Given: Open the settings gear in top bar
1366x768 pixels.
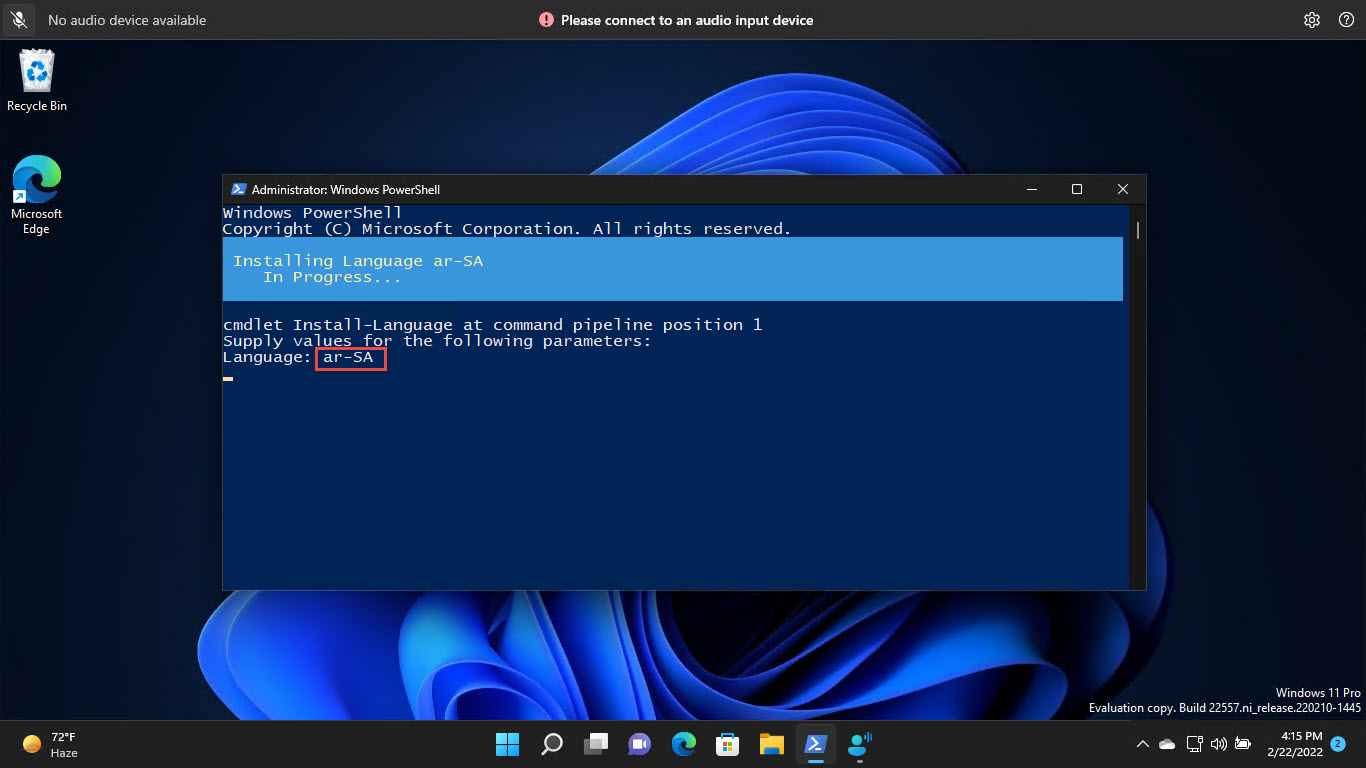Looking at the screenshot, I should pyautogui.click(x=1312, y=20).
